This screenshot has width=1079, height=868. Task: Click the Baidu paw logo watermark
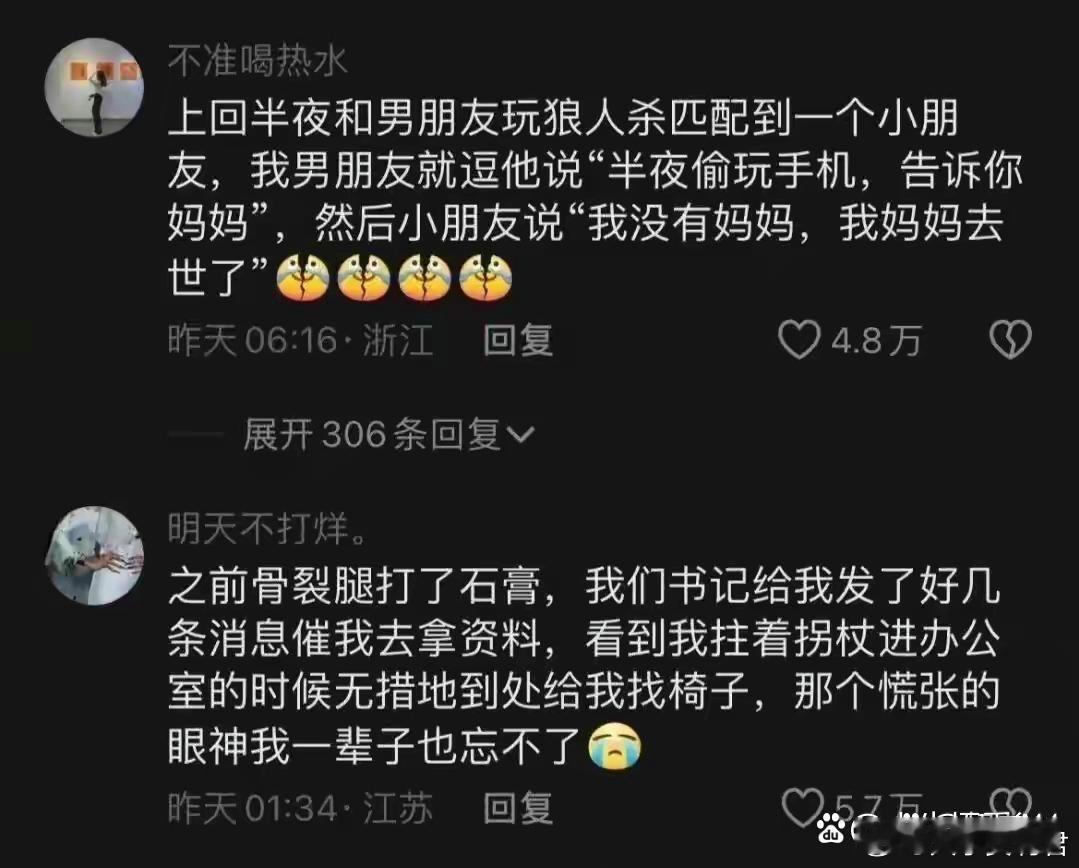pyautogui.click(x=831, y=828)
